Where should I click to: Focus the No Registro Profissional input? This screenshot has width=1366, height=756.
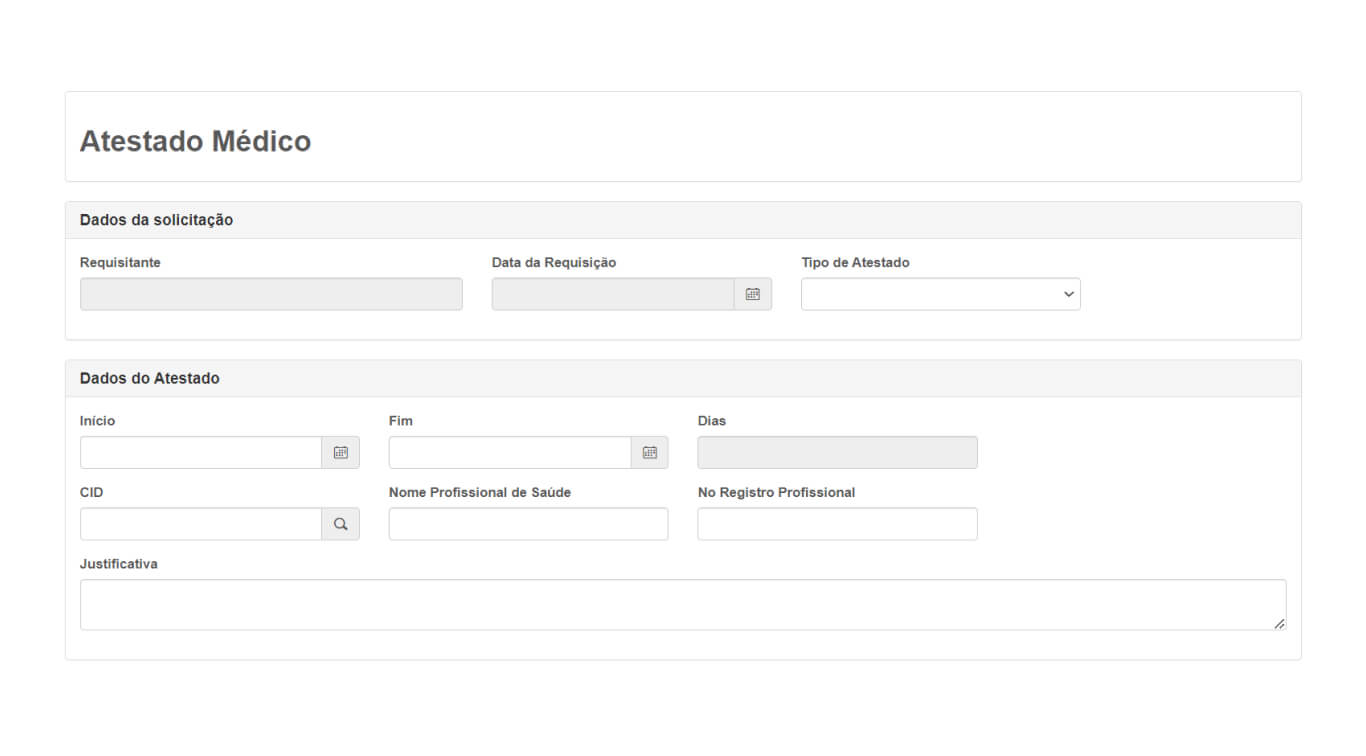[x=837, y=524]
